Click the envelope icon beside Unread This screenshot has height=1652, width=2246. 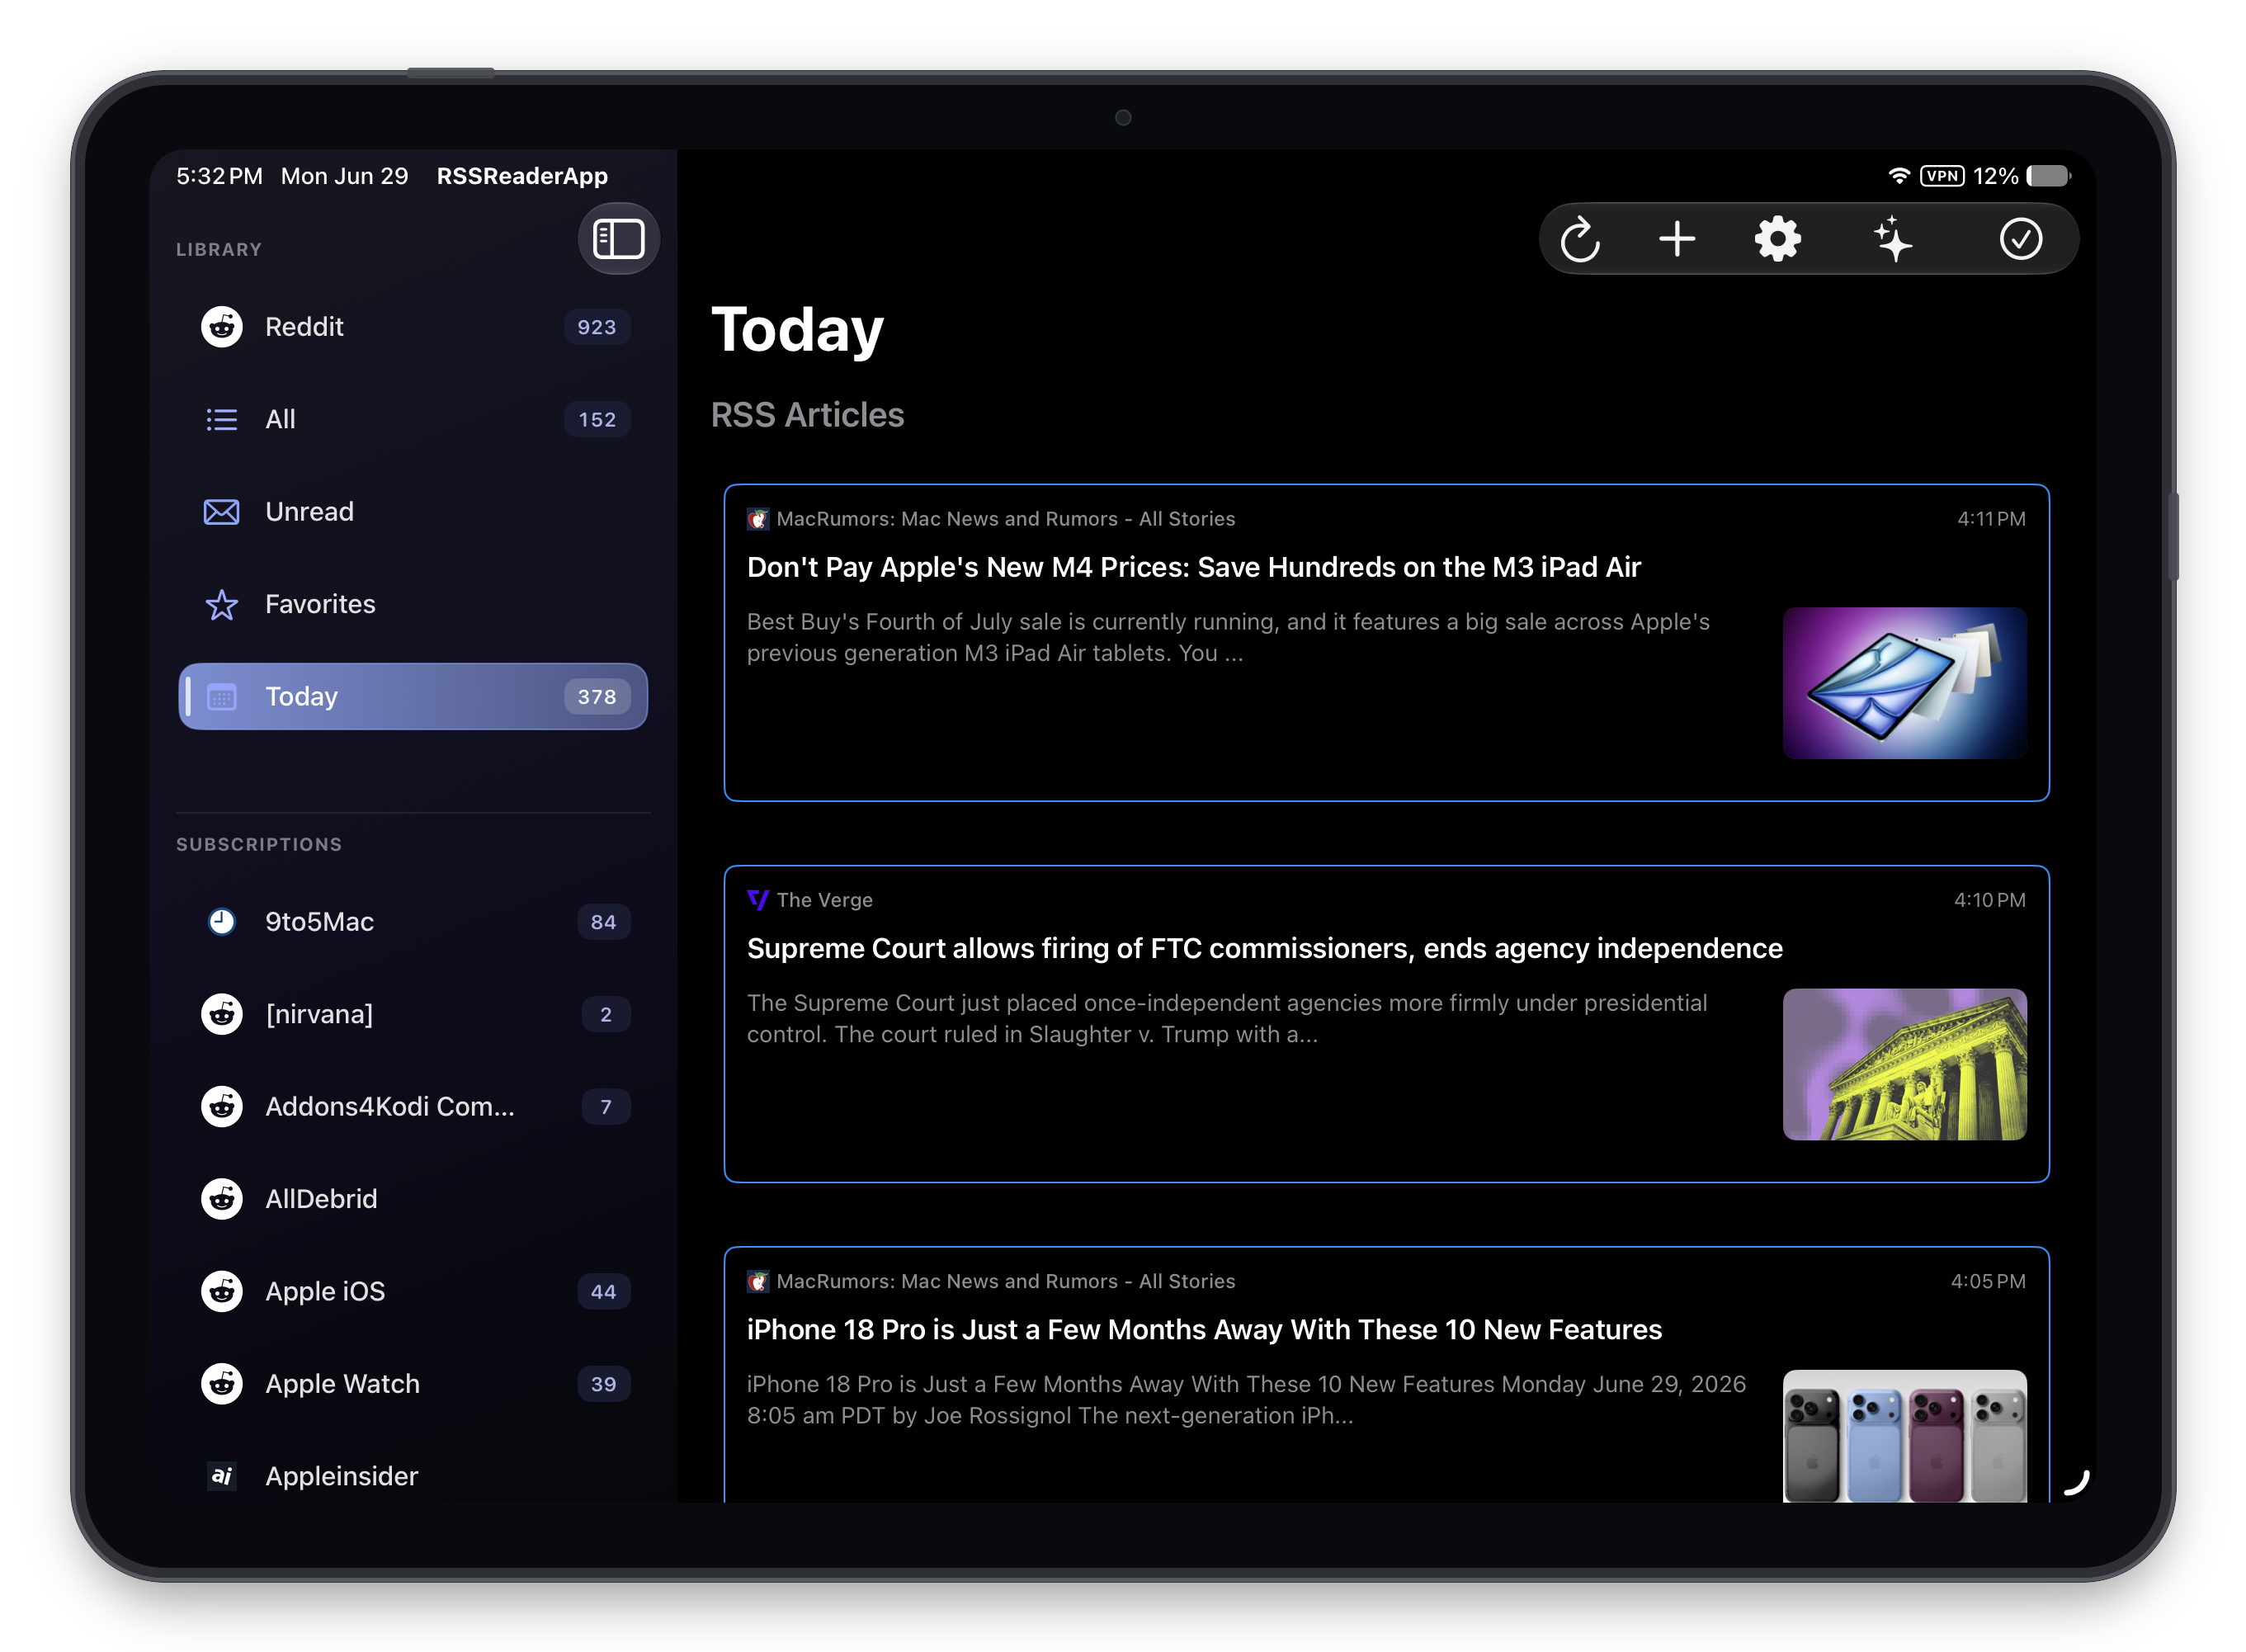point(222,512)
